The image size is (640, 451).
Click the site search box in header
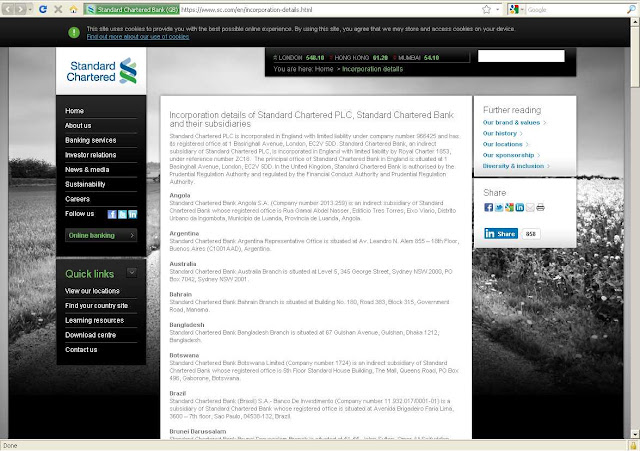coord(521,56)
